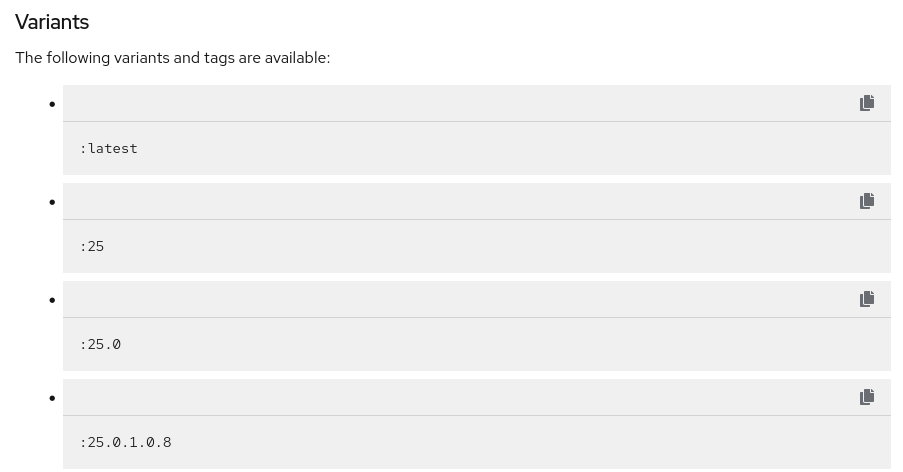
Task: Copy the :25.0 tag to clipboard
Action: (x=867, y=299)
